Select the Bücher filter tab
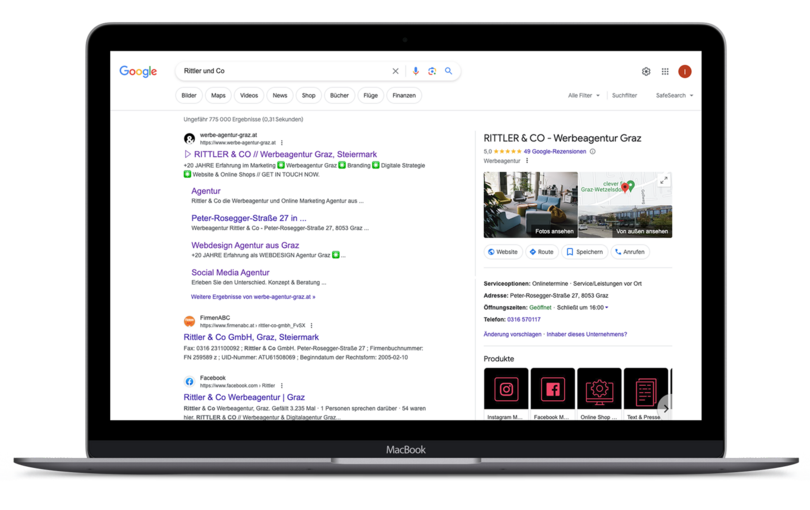 click(339, 96)
